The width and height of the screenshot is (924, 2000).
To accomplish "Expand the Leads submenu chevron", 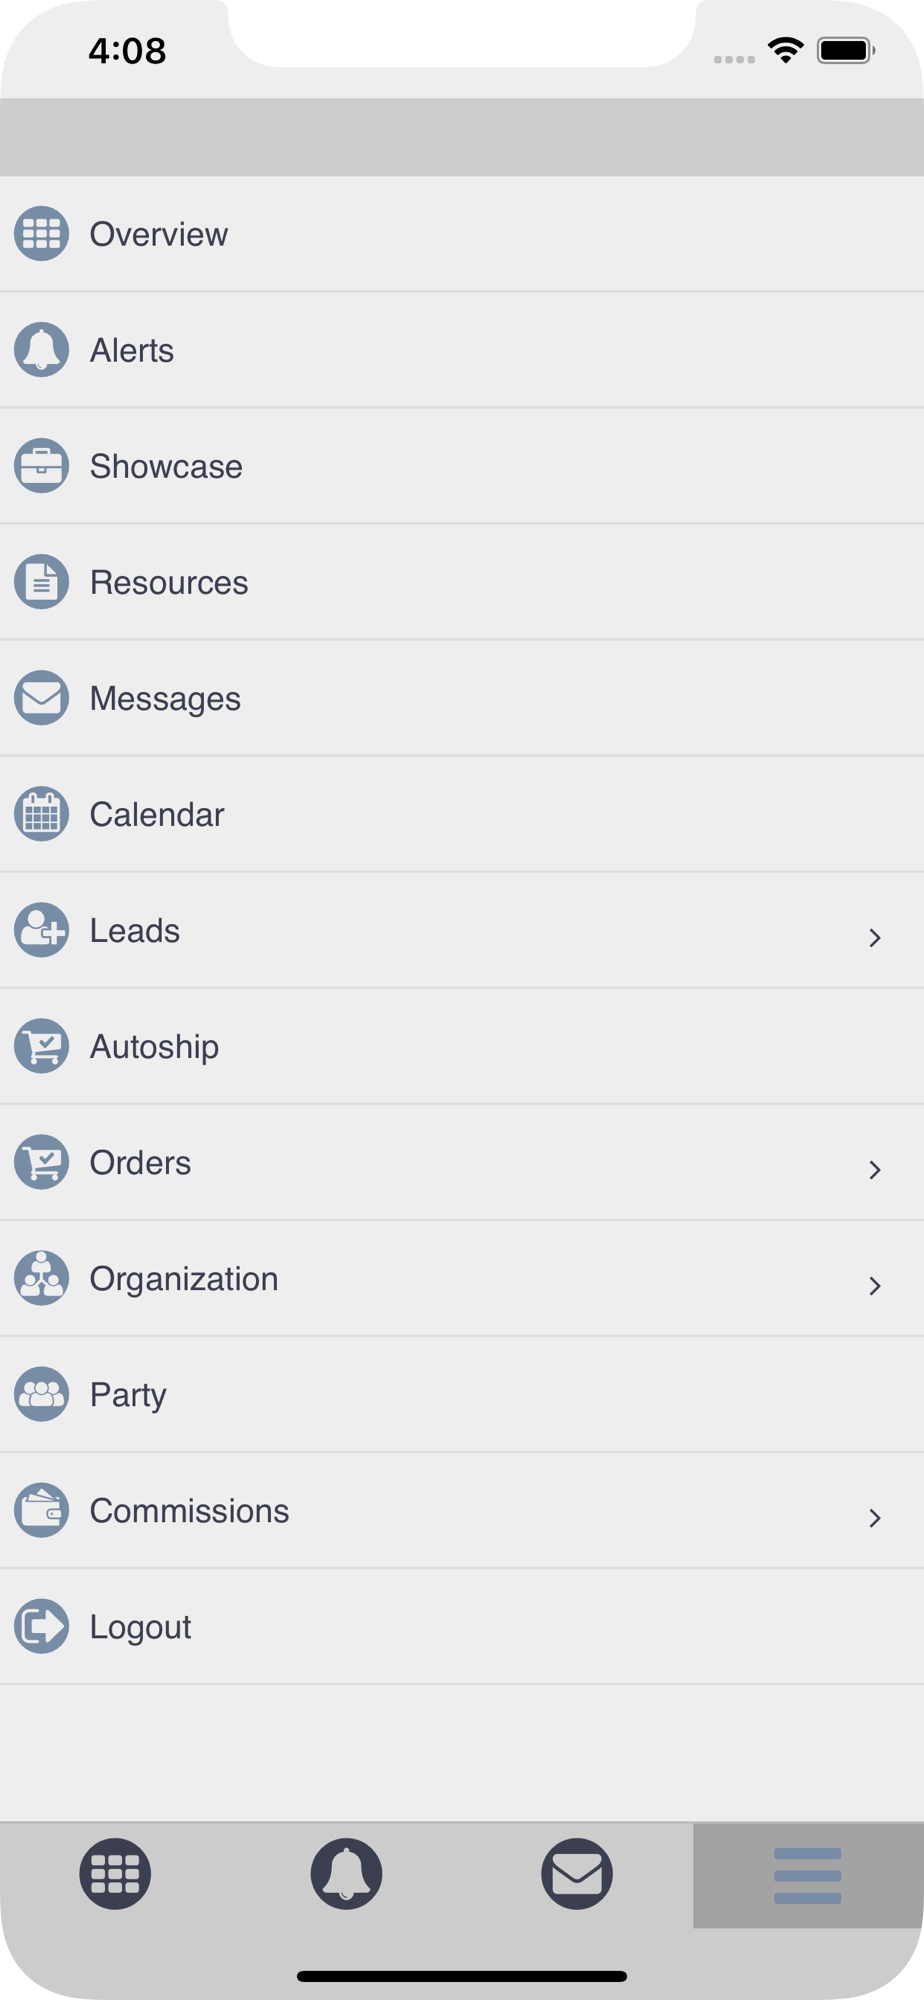I will (875, 937).
